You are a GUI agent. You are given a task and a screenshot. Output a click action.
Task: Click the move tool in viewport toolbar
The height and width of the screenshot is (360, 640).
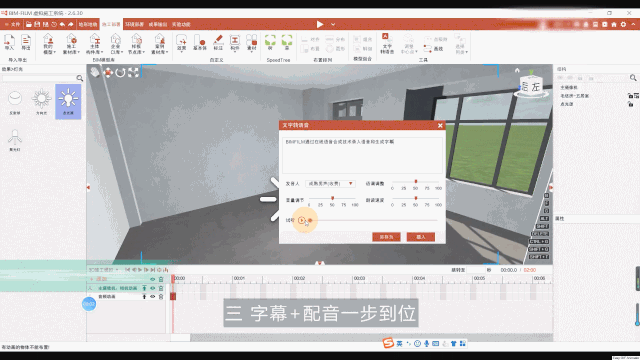point(108,73)
